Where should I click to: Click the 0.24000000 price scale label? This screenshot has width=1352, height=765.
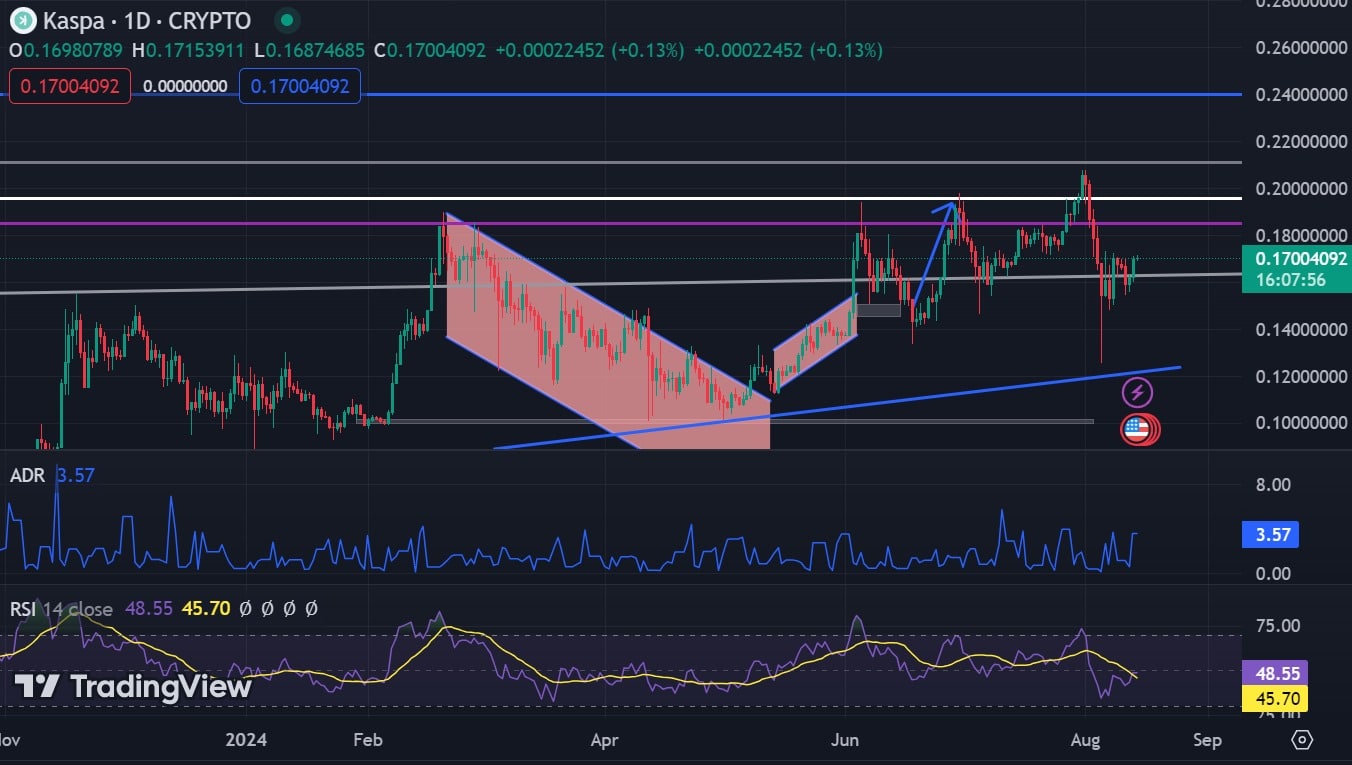1295,95
